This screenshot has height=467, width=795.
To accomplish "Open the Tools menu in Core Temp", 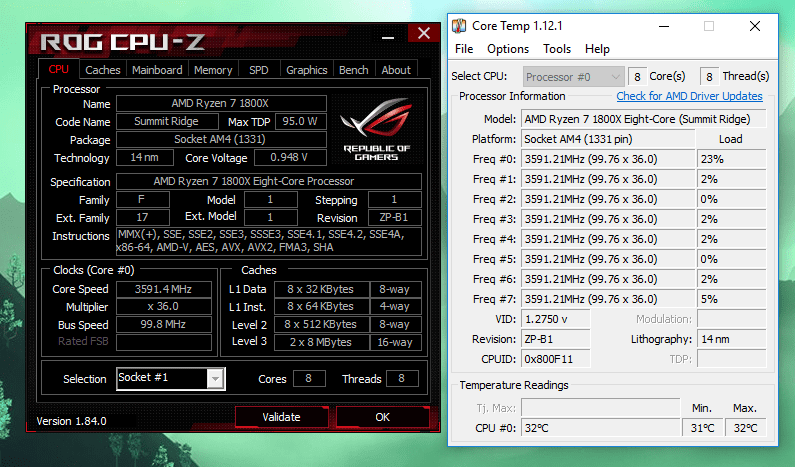I will tap(557, 49).
